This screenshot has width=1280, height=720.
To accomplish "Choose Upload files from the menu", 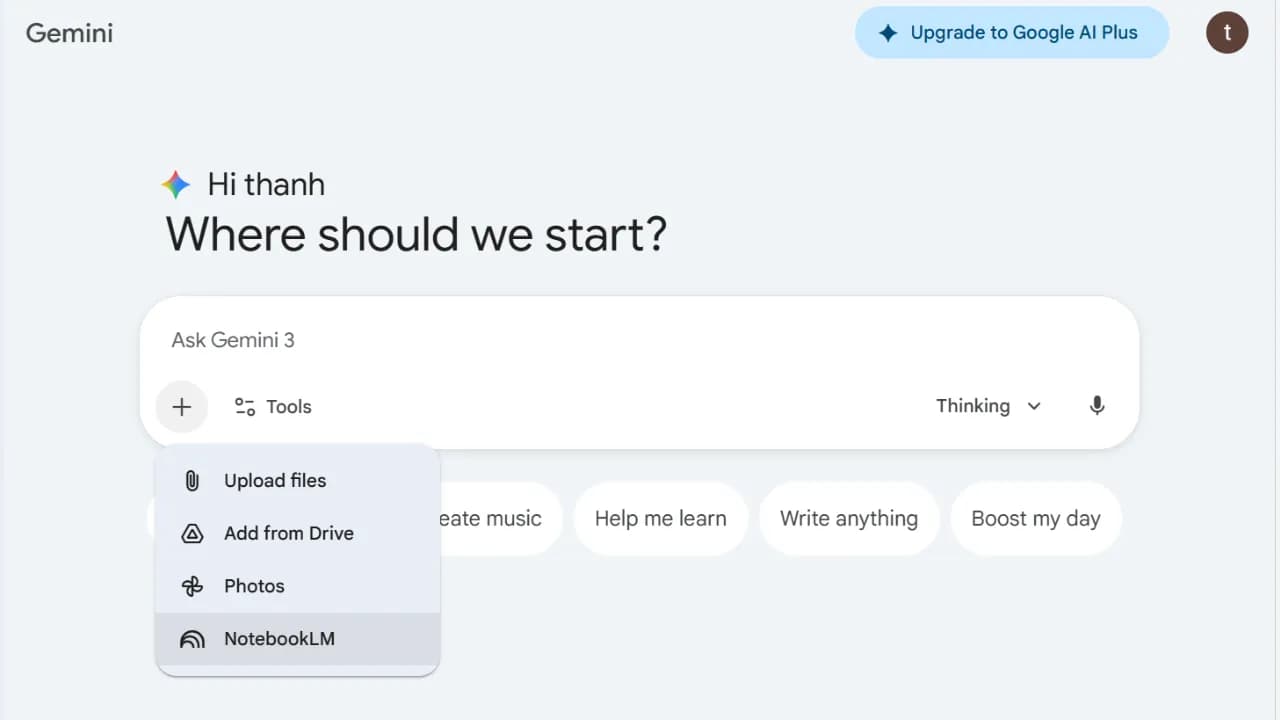I will (275, 480).
